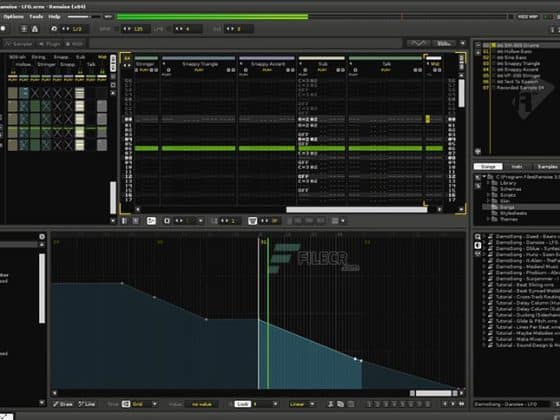Switch to the Sampler tab
The image size is (560, 420).
coord(19,44)
